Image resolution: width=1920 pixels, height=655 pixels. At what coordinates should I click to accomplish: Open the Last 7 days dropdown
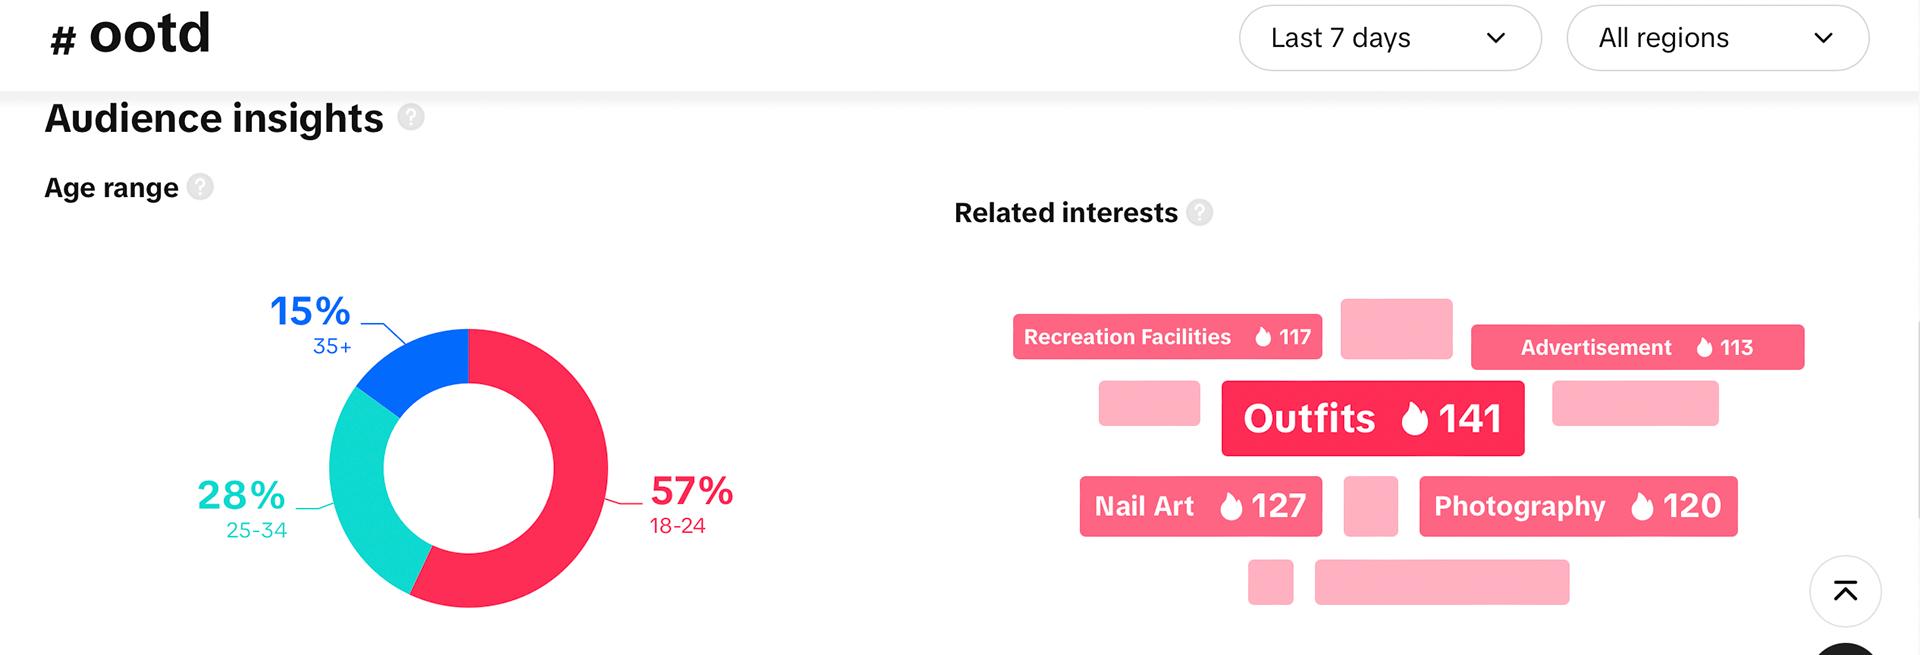click(1389, 38)
